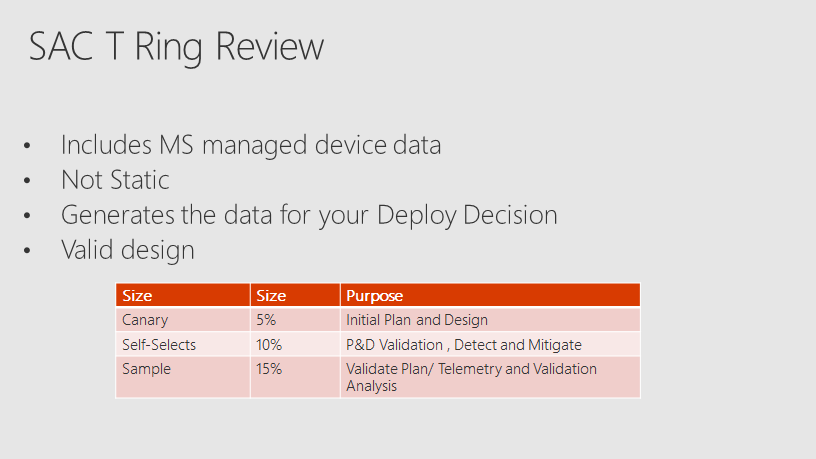Click the SAC T Ring Review title
Screen dimensions: 816x459
tap(176, 47)
